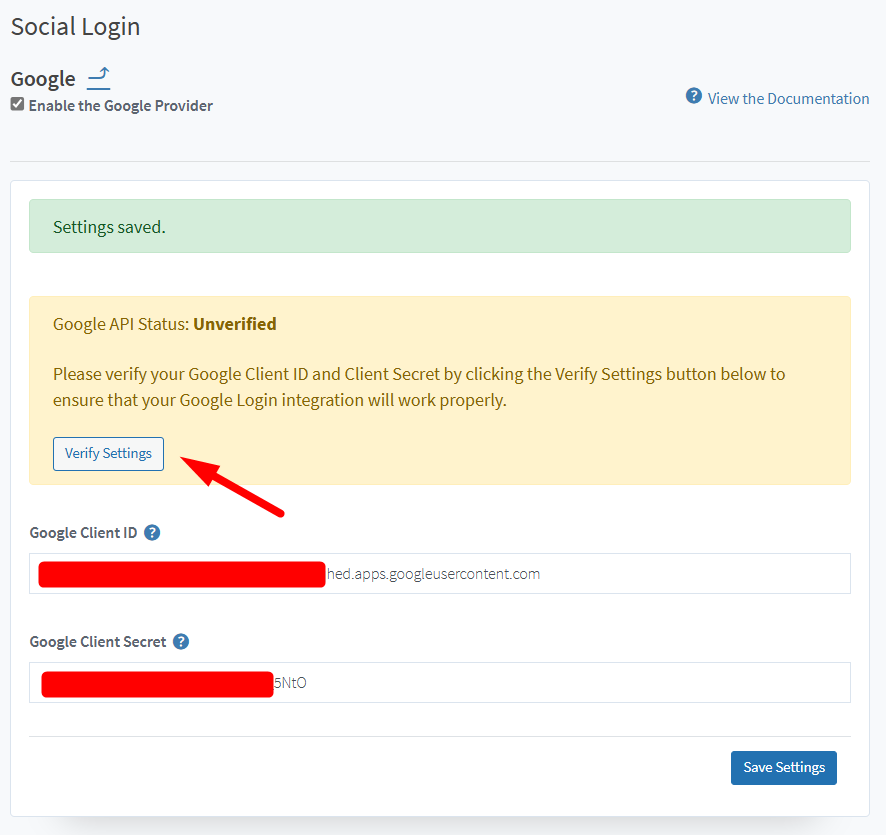Viewport: 886px width, 835px height.
Task: Focus the Google Client ID input field
Action: point(440,573)
